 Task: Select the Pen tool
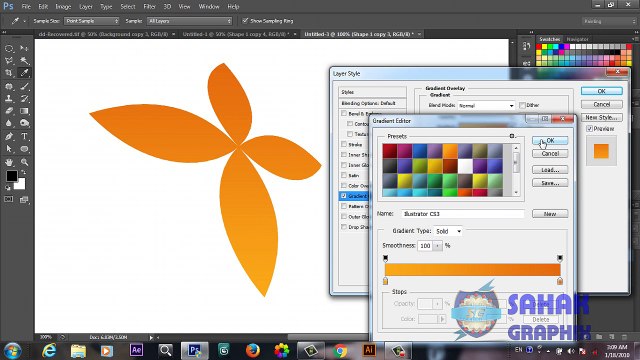(9, 137)
